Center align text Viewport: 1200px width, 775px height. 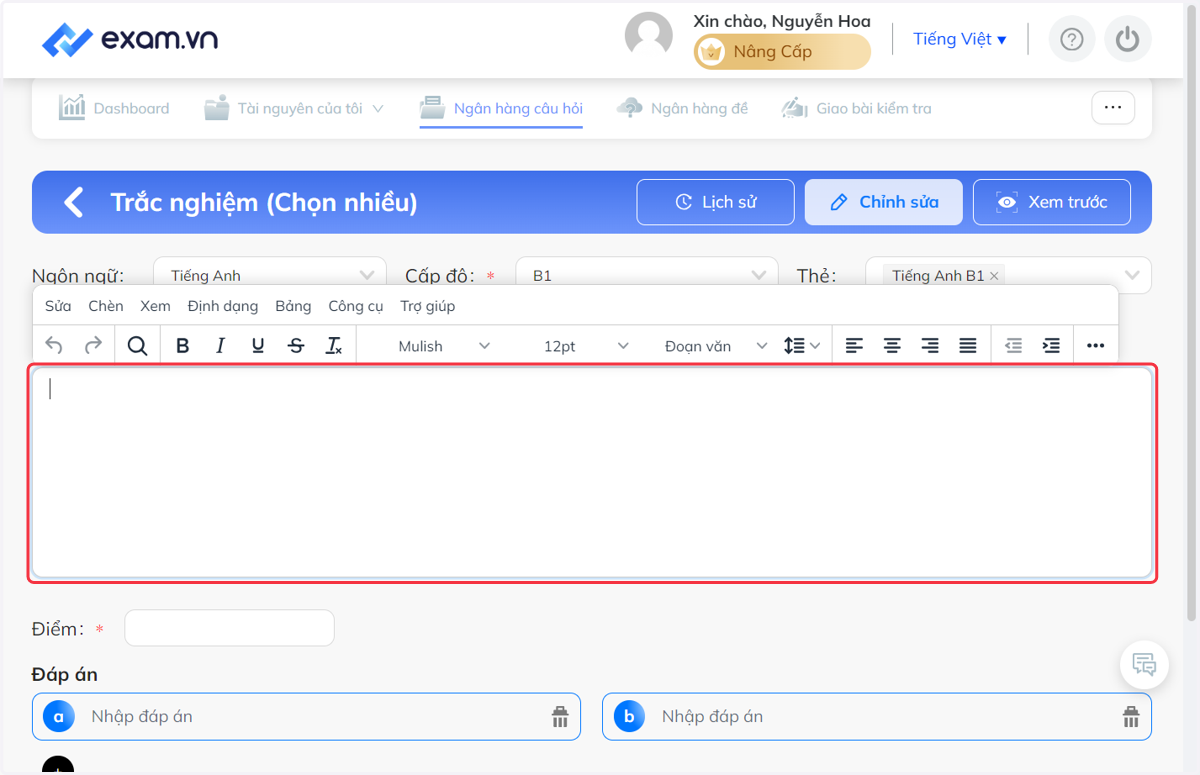892,346
